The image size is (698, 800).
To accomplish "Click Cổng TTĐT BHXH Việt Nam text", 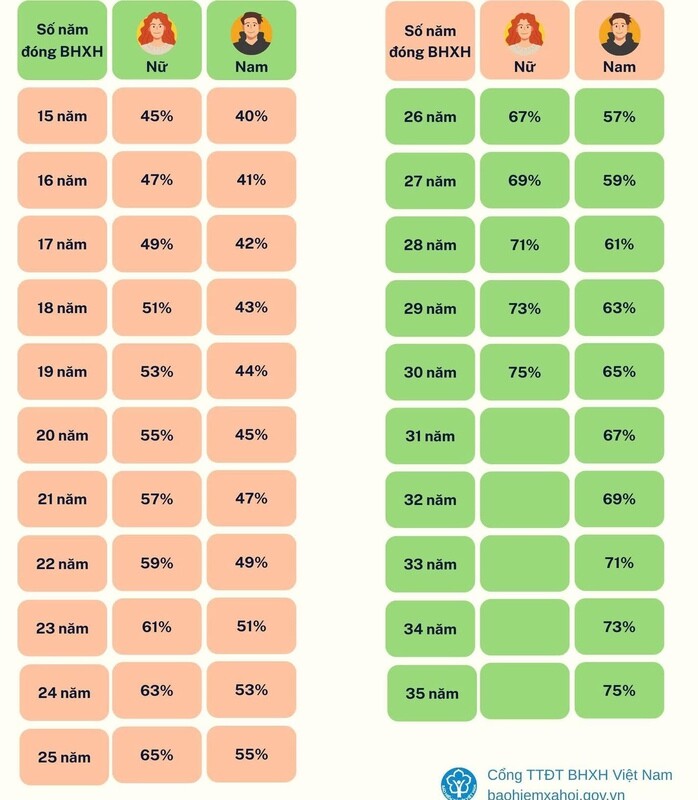I will [580, 774].
